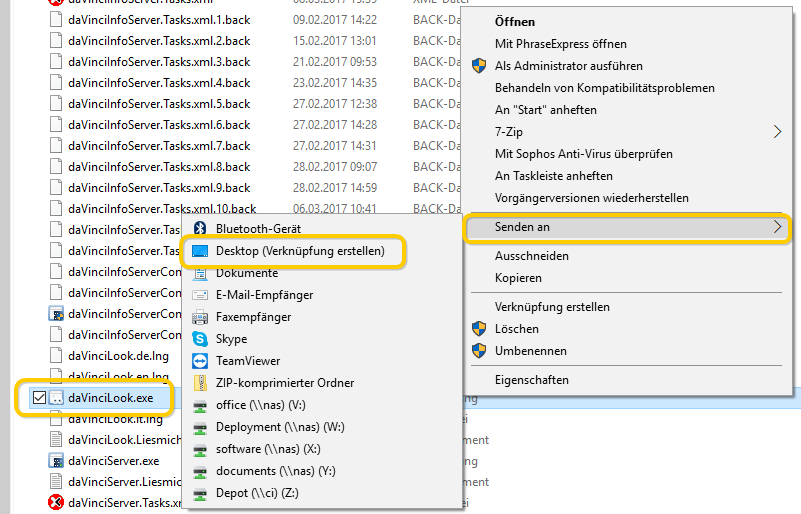
Task: Click the E-Mail-Empfänger envelope icon
Action: [x=200, y=295]
